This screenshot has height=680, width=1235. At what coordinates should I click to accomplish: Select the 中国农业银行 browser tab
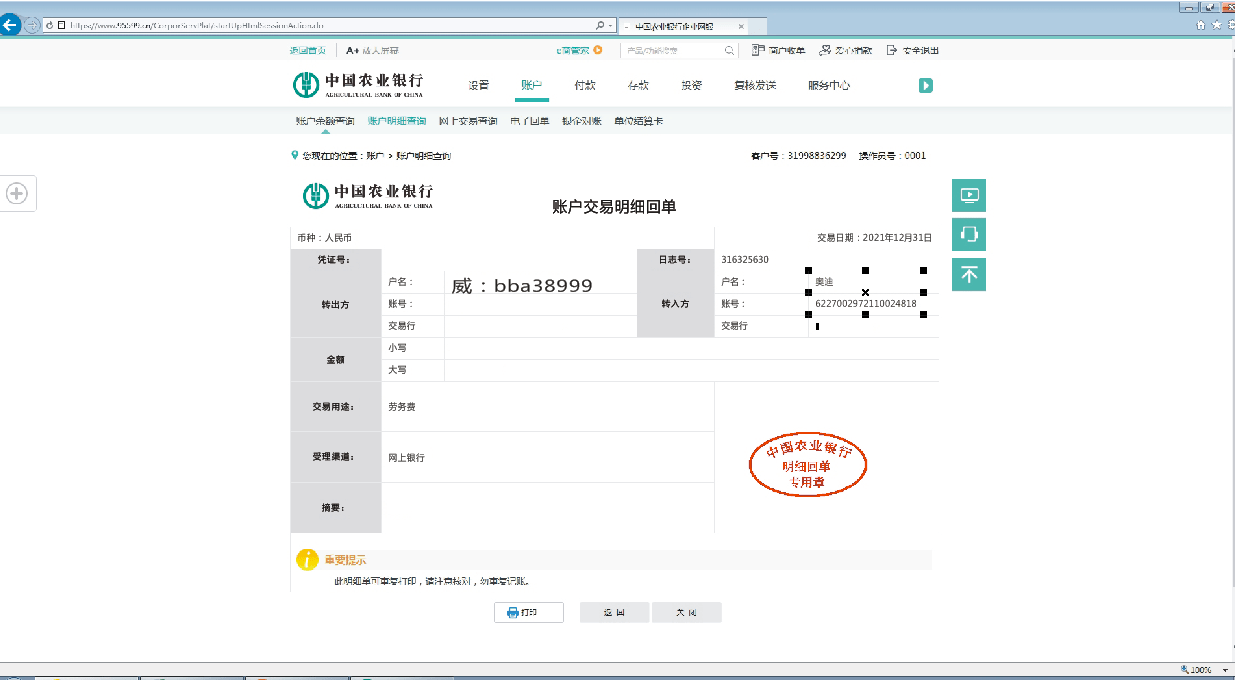point(685,26)
